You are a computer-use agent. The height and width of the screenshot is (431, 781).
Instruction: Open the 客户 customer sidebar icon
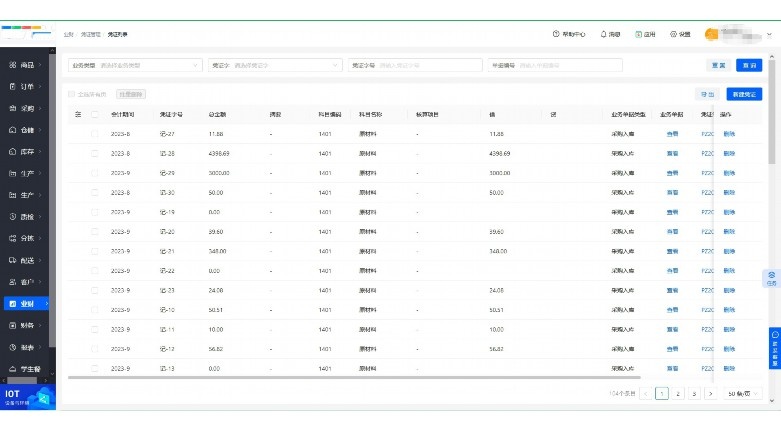[x=13, y=282]
